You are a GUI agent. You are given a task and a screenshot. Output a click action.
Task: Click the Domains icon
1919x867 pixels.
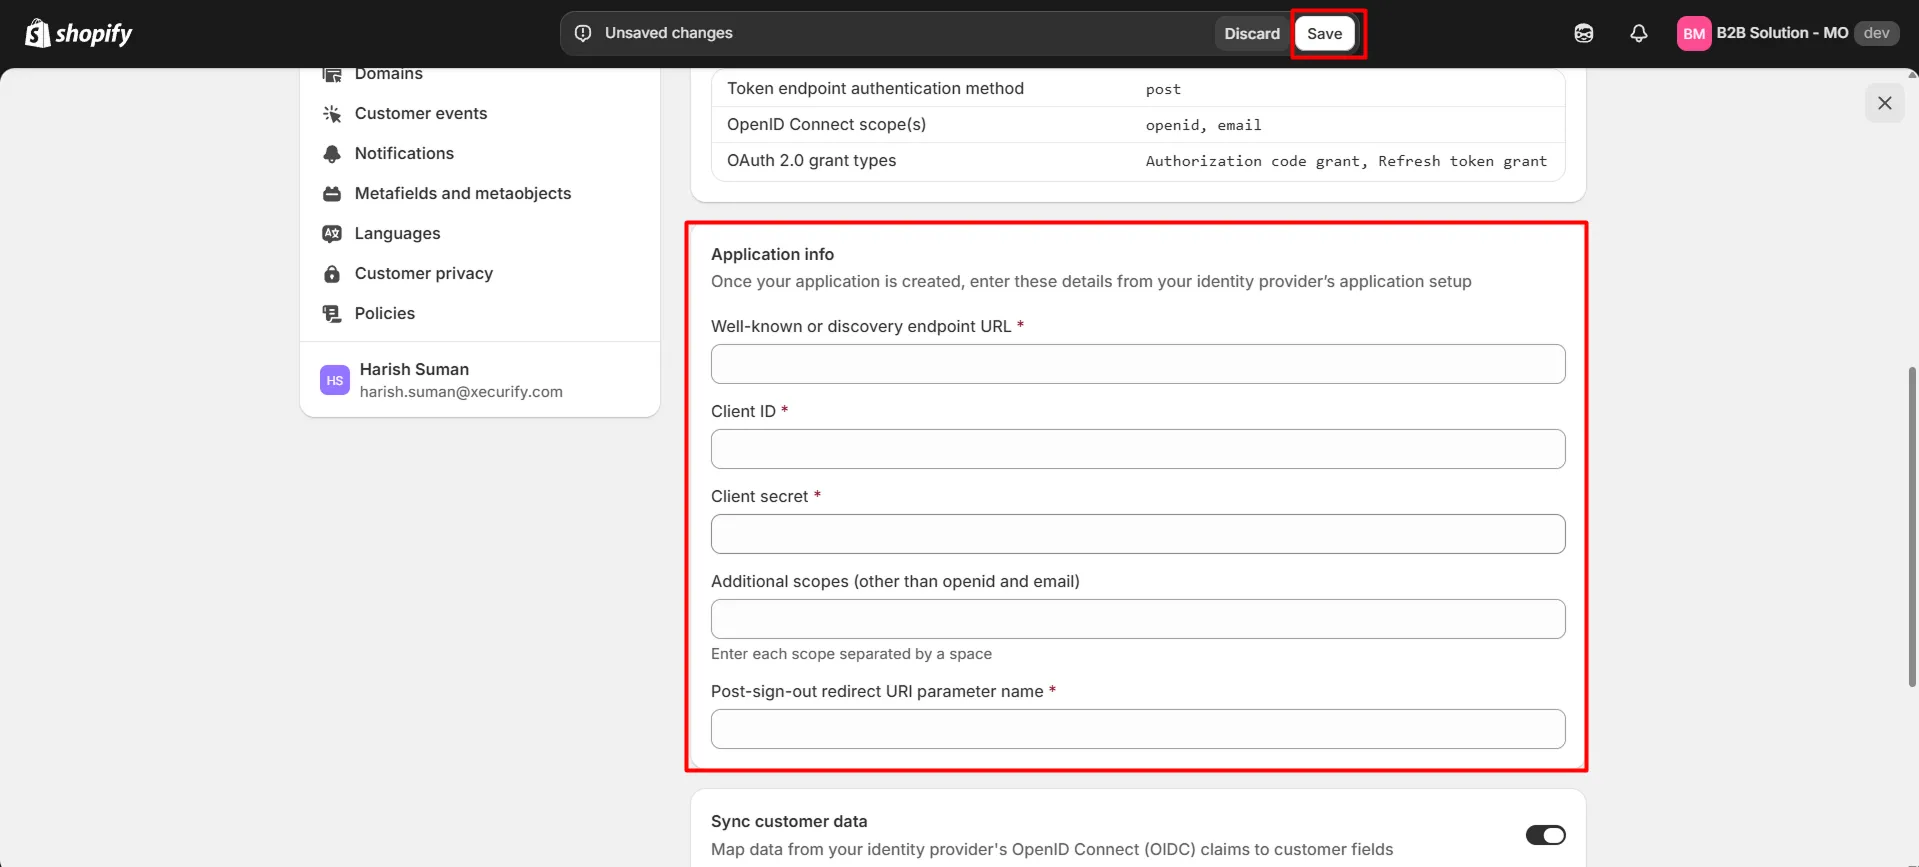[332, 75]
